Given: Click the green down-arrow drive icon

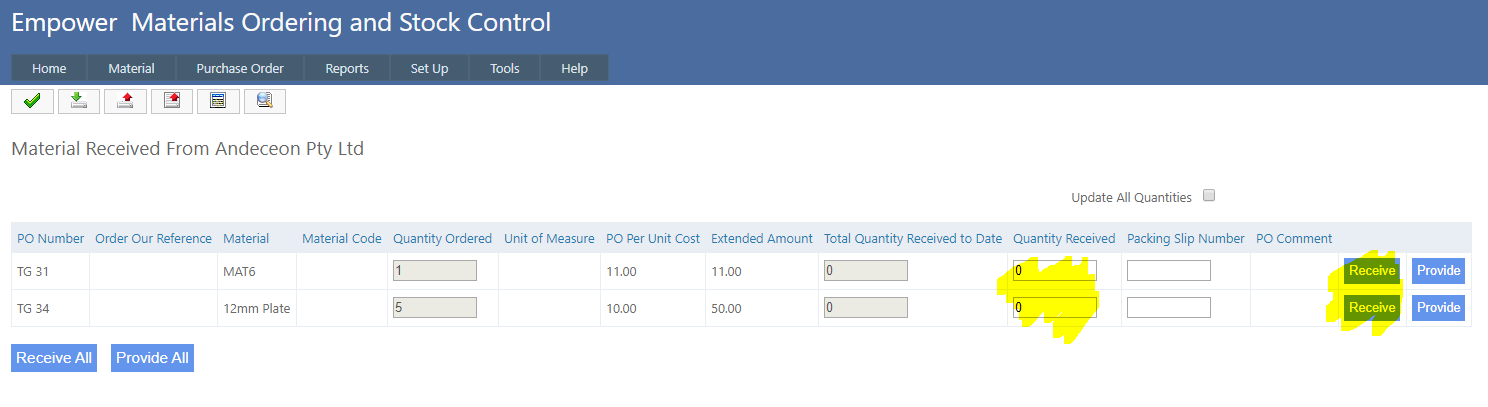Looking at the screenshot, I should click(79, 101).
